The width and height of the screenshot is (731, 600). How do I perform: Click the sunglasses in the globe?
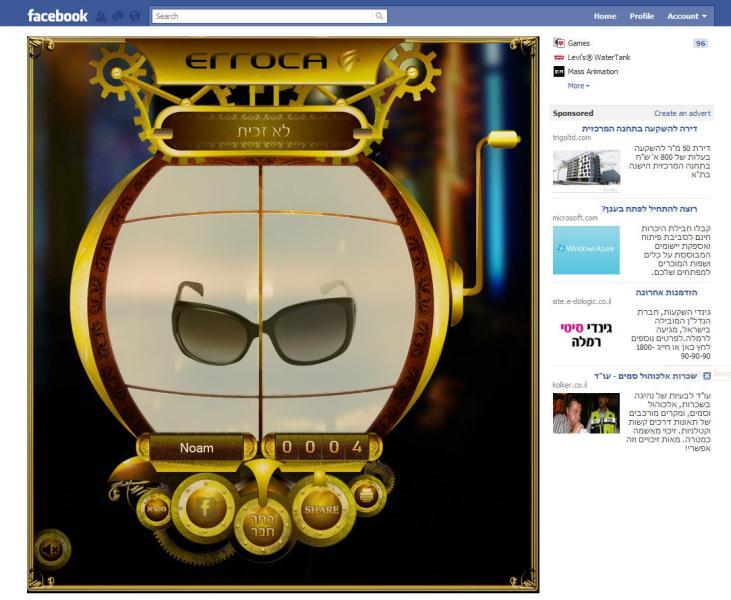click(x=263, y=323)
